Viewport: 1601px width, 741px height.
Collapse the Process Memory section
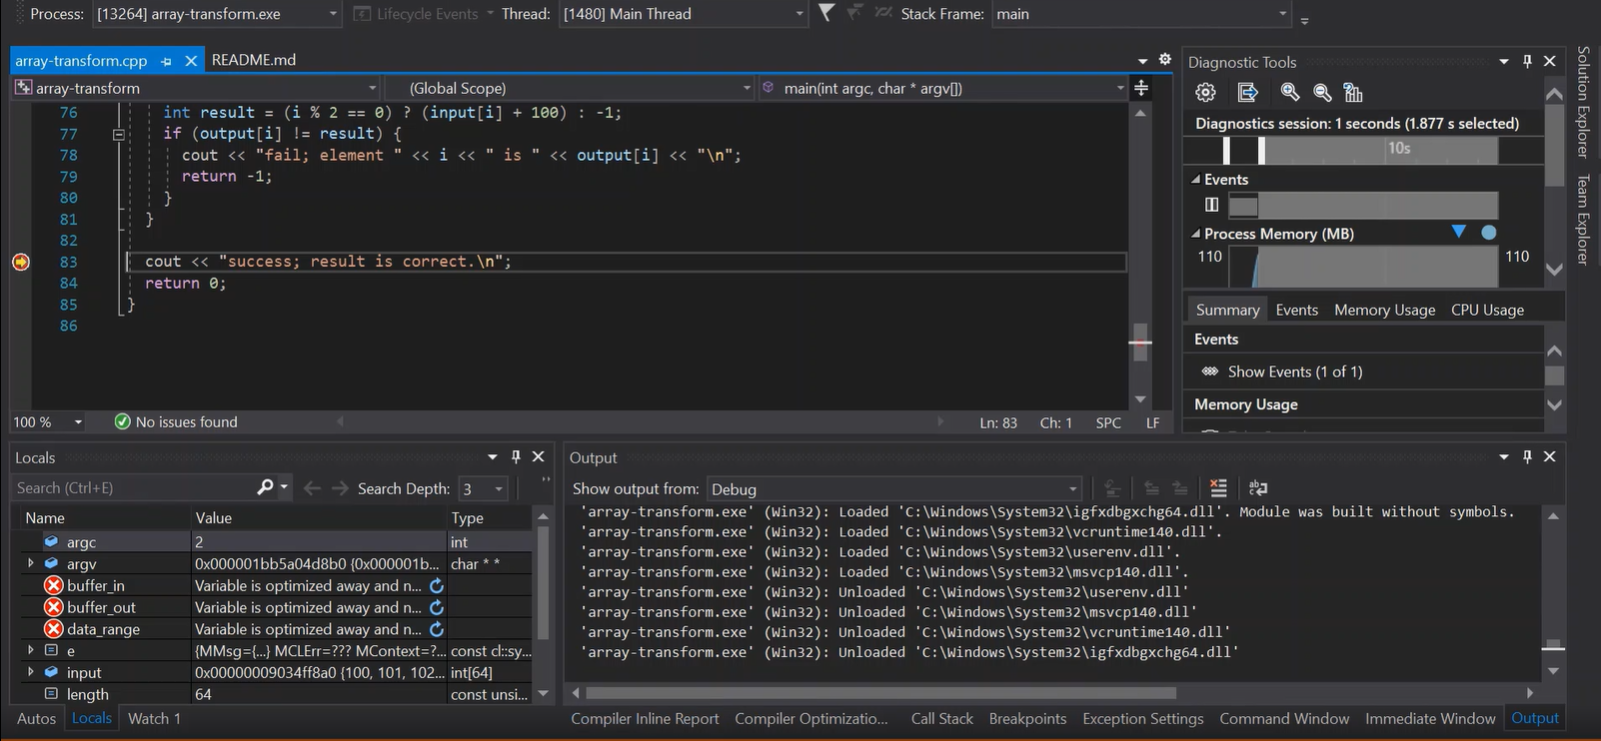click(1196, 234)
